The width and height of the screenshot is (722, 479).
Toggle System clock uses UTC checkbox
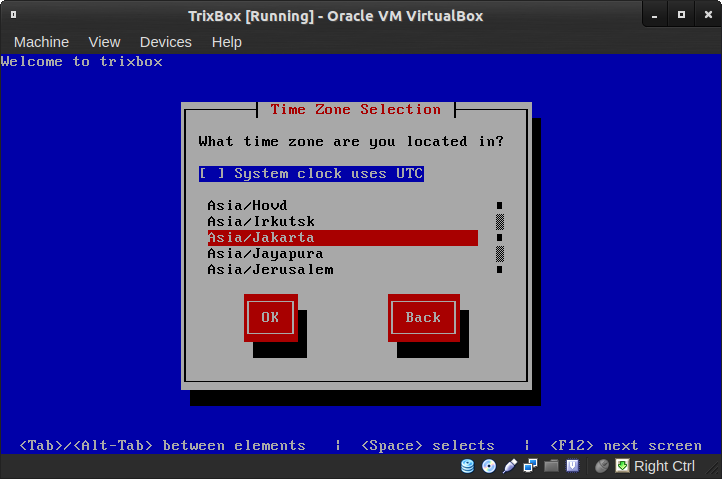pyautogui.click(x=311, y=174)
